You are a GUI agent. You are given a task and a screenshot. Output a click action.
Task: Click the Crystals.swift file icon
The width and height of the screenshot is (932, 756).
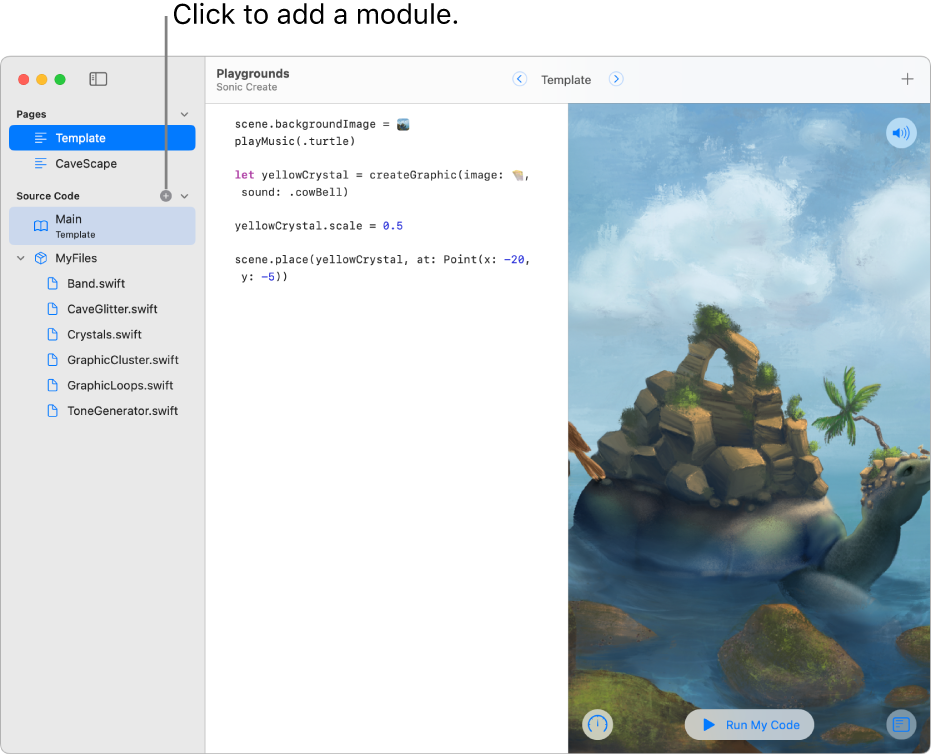(x=52, y=335)
